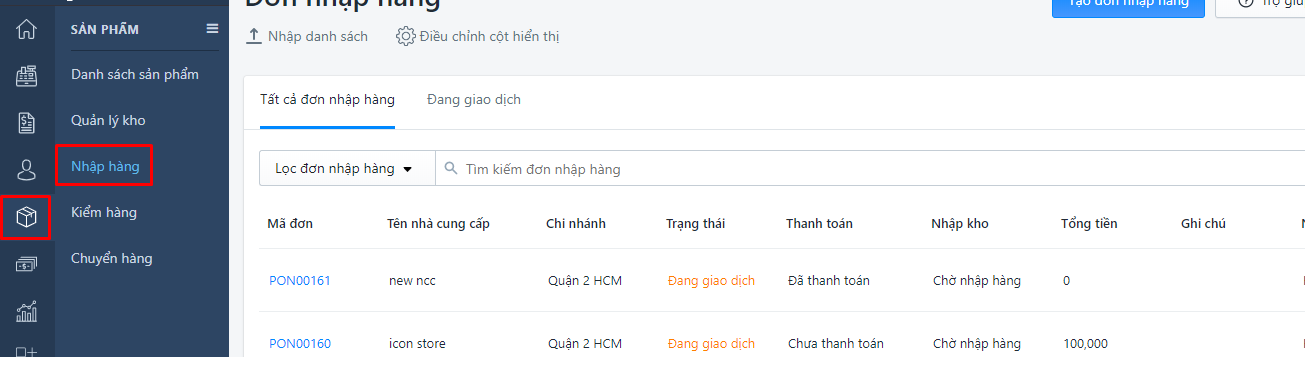Collapse the Sản phẩm menu hamburger icon
1305x371 pixels.
click(x=212, y=29)
